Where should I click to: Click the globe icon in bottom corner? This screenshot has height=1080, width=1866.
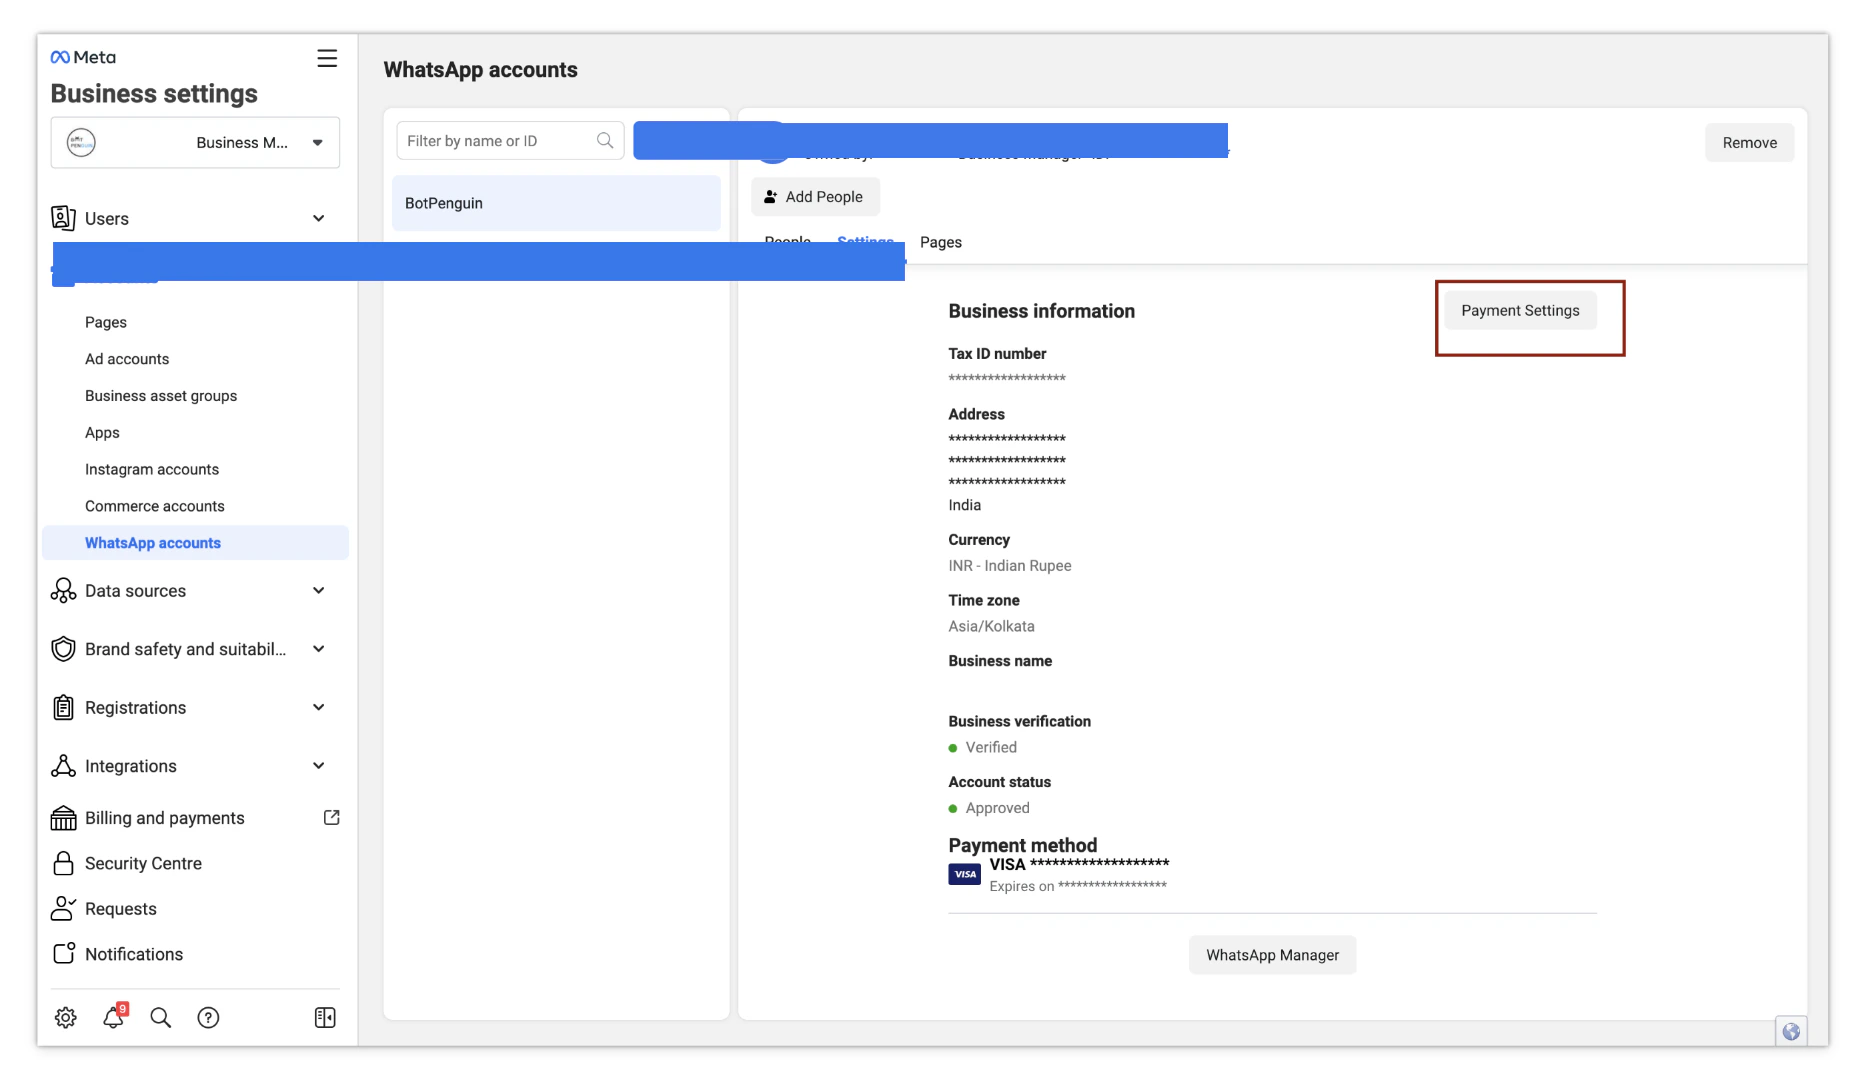(1791, 1031)
